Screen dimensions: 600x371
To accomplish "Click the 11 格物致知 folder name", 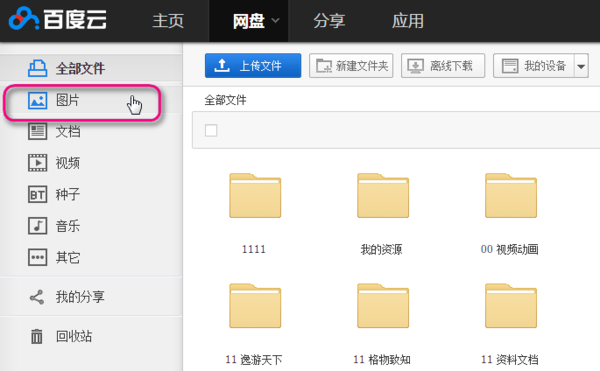I will click(382, 360).
